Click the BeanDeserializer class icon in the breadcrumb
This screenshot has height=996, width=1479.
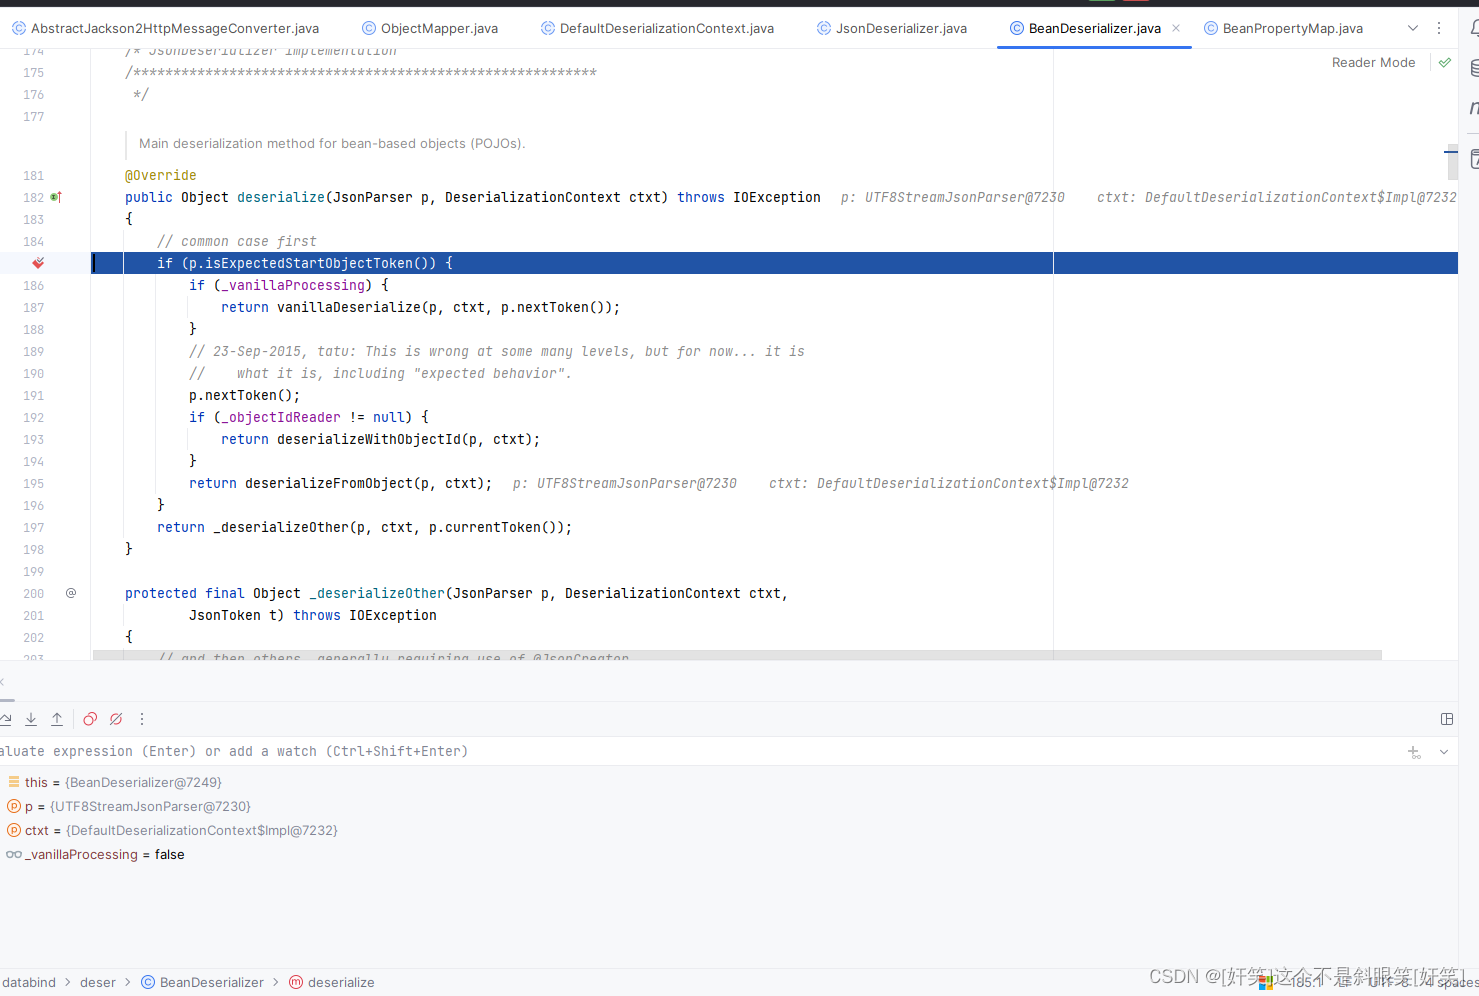pos(145,982)
